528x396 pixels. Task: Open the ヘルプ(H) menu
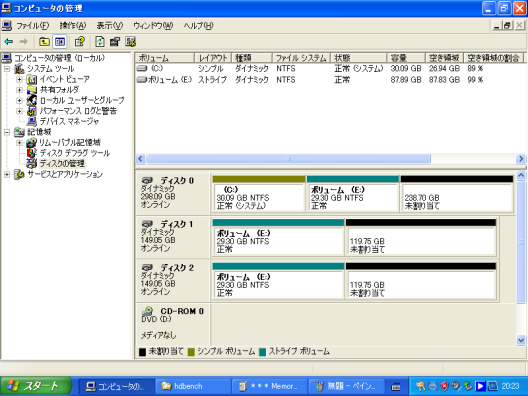(198, 26)
